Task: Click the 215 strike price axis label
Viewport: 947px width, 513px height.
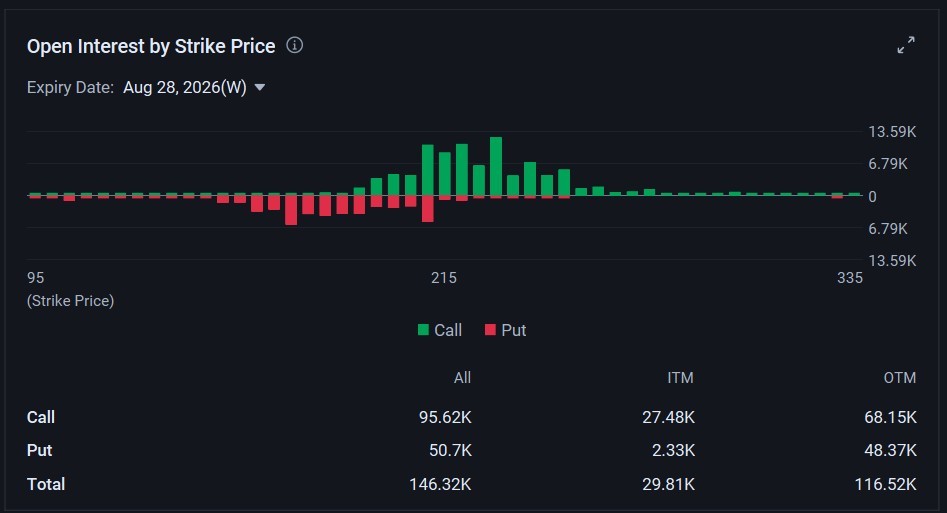Action: [444, 278]
